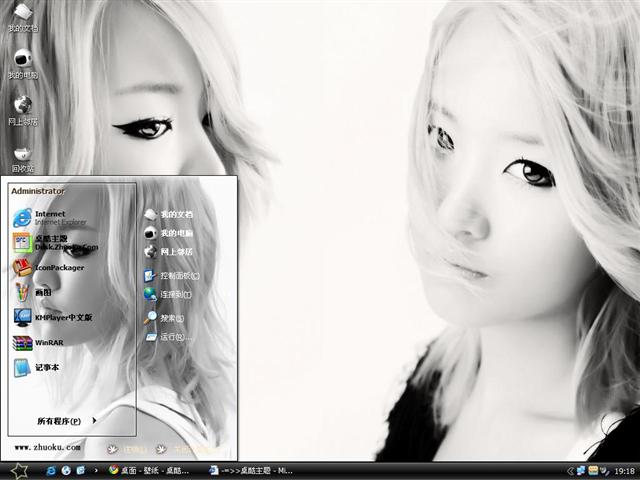The image size is (640, 480).
Task: Click the star-shaped Start button
Action: coord(19,471)
